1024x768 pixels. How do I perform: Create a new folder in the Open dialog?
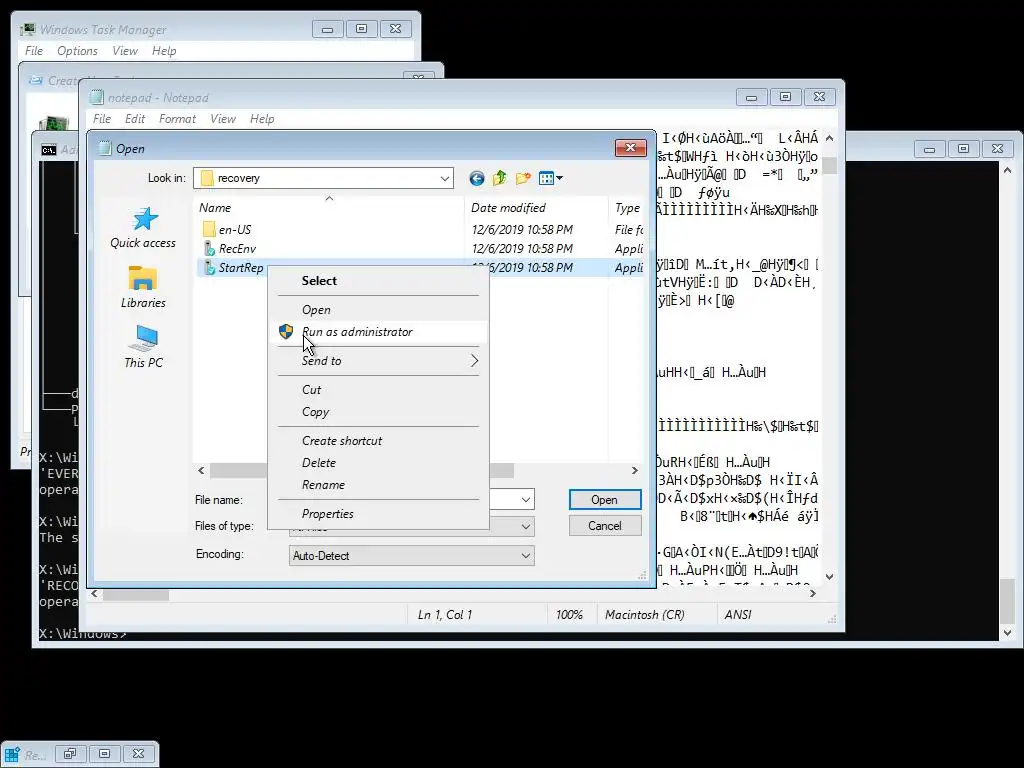523,178
